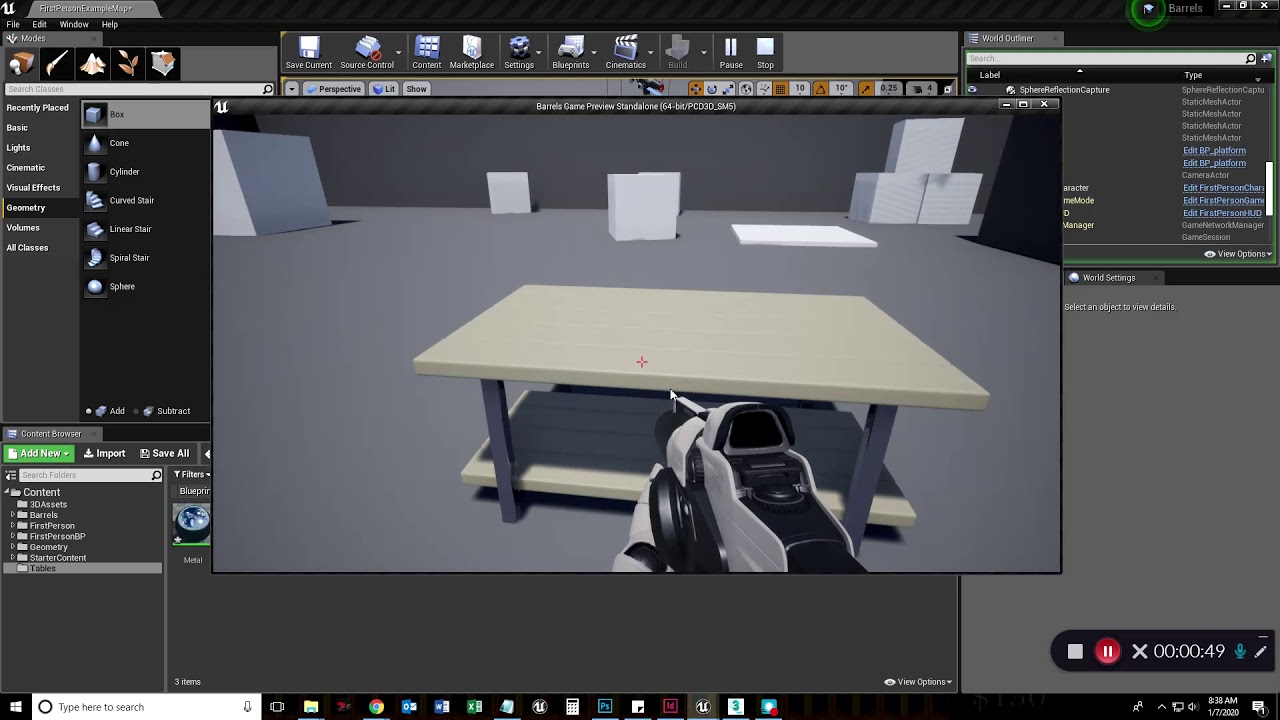This screenshot has height=720, width=1280.
Task: Click the Search Classes input field
Action: (x=139, y=89)
